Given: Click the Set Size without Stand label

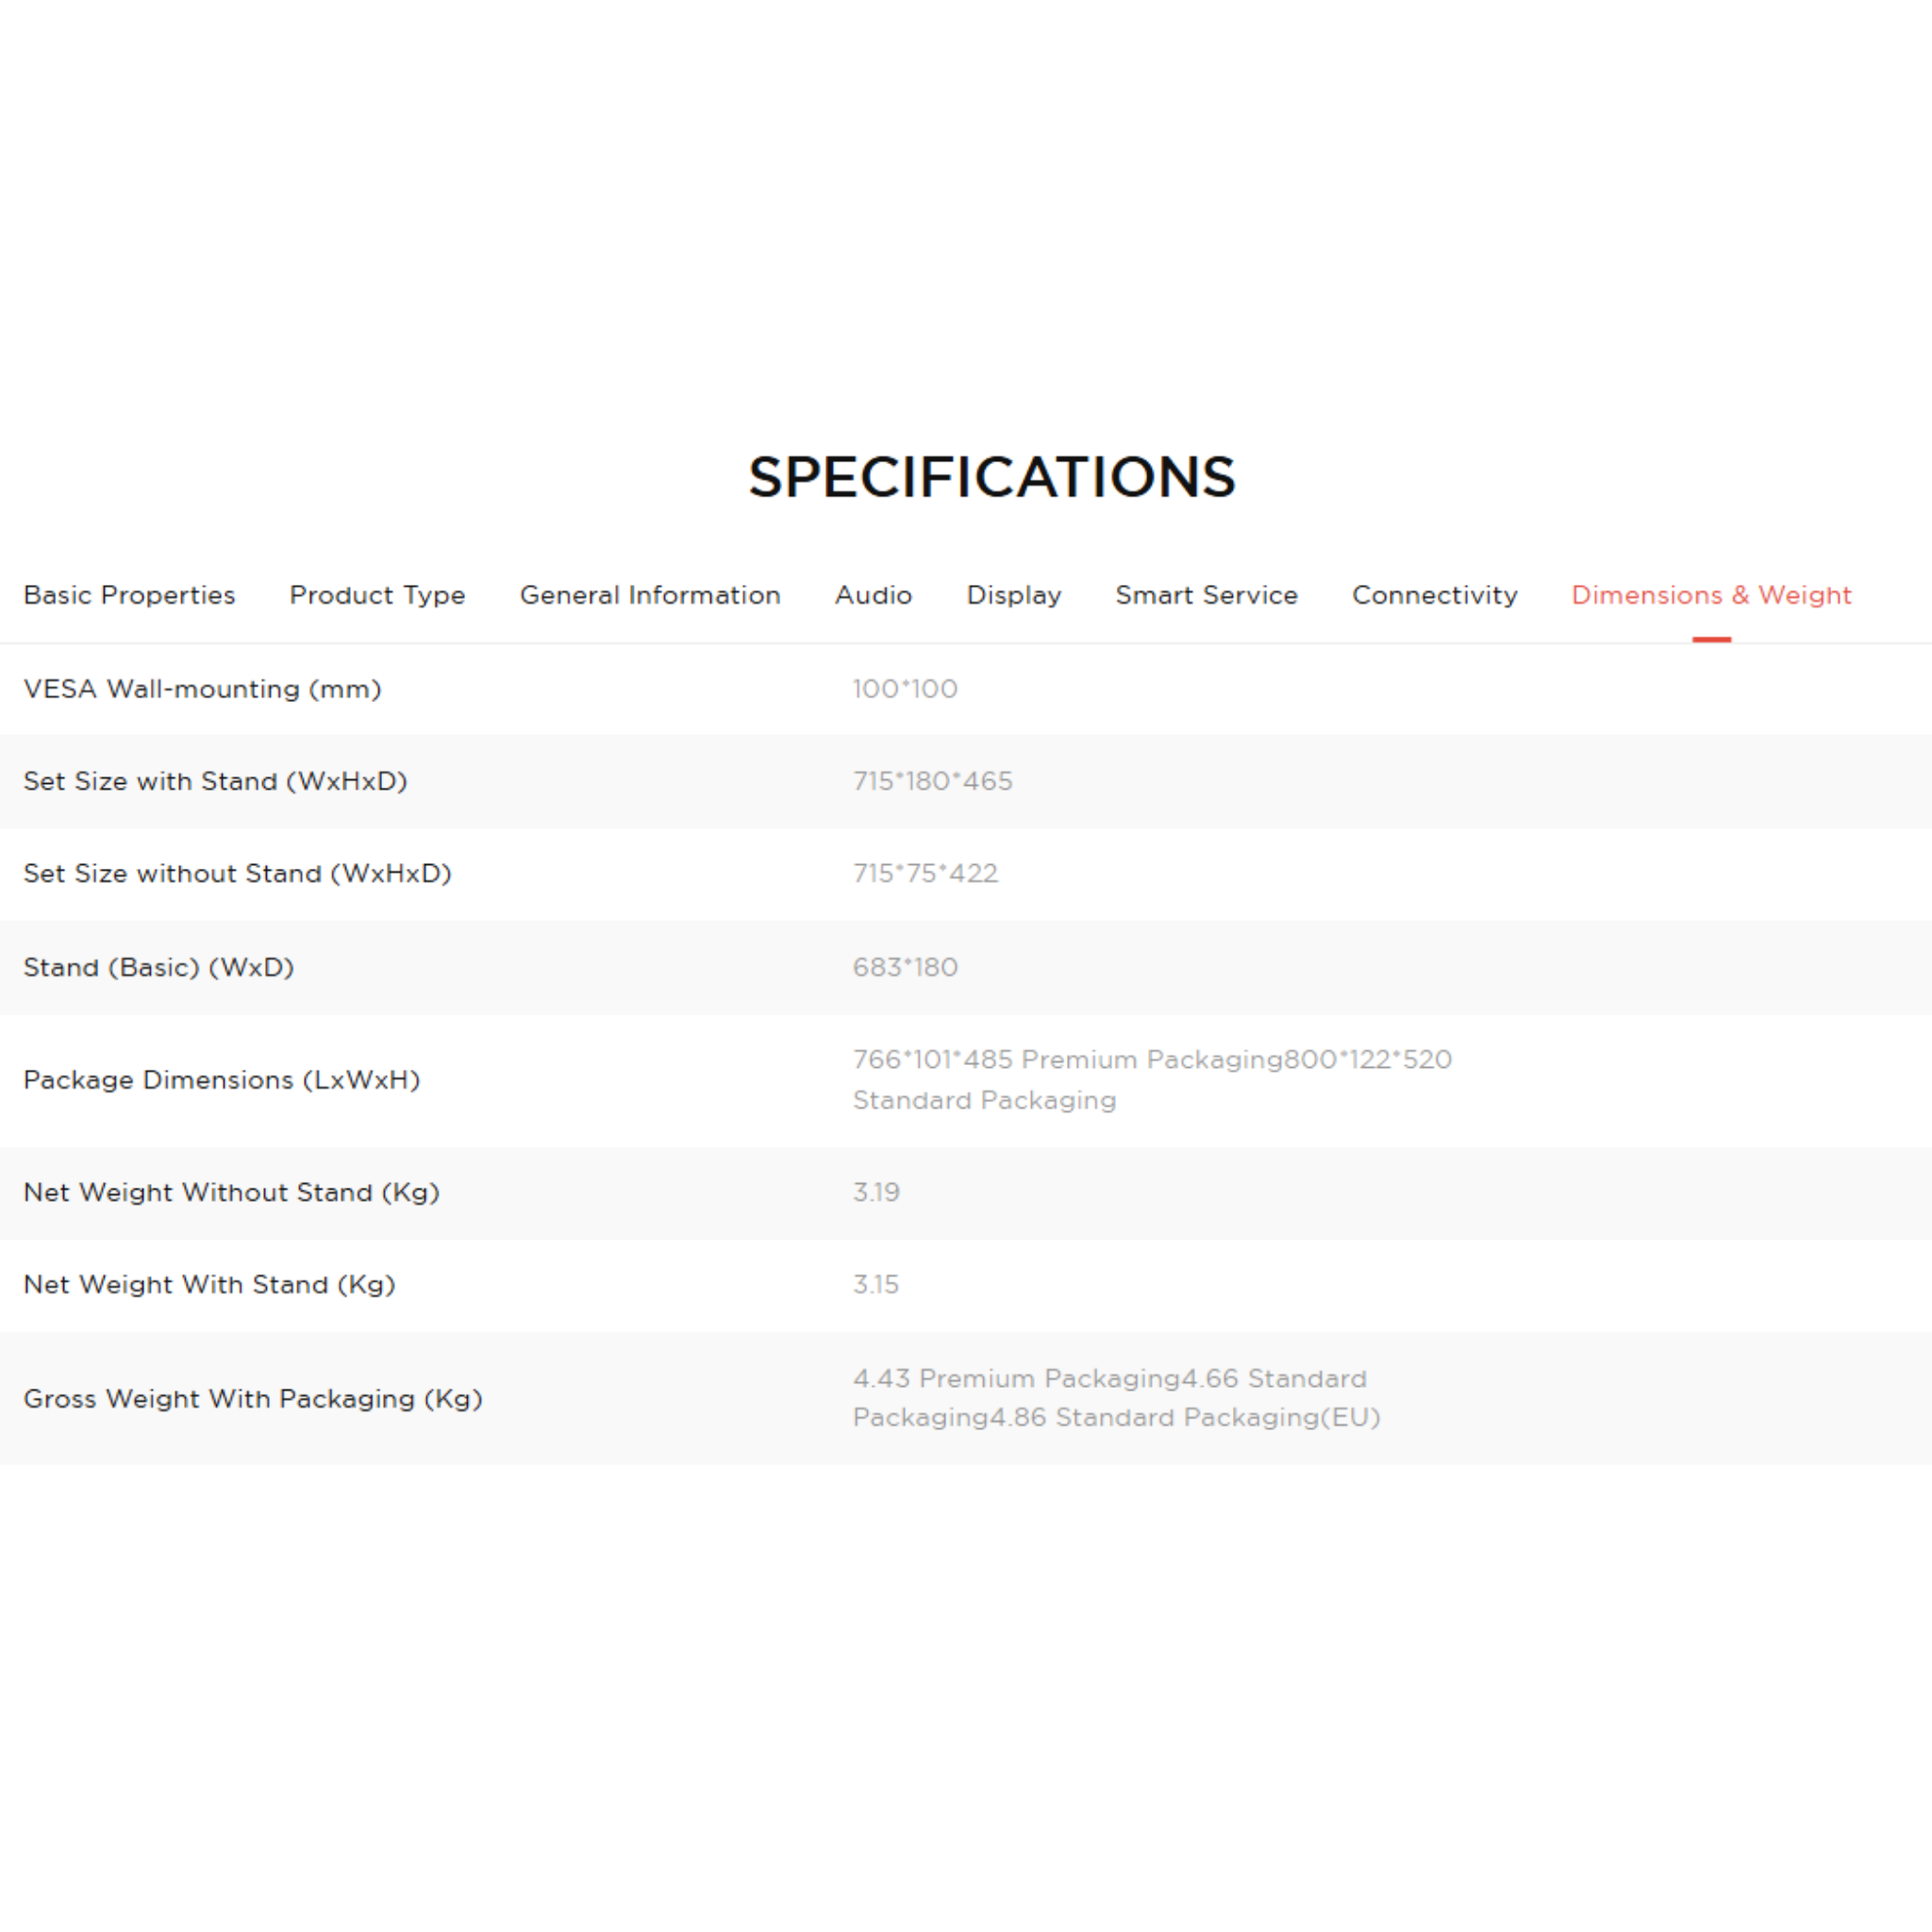Looking at the screenshot, I should click(x=237, y=873).
